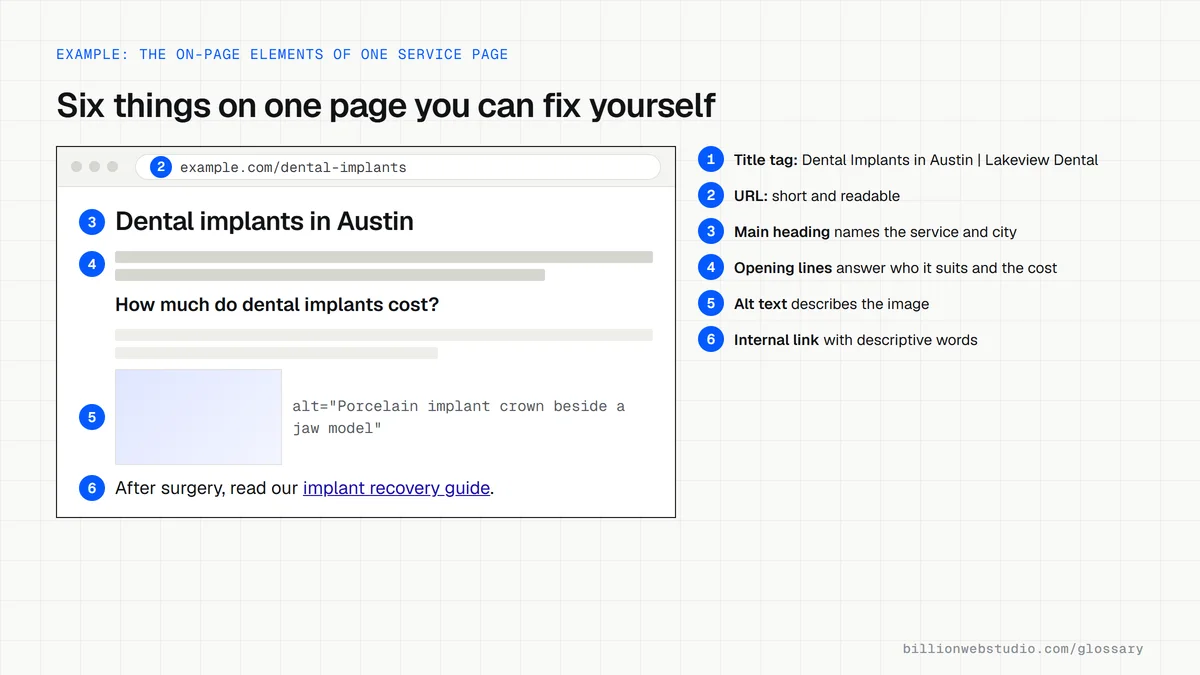Click the placeholder image in mock page
The image size is (1200, 675).
coord(198,417)
